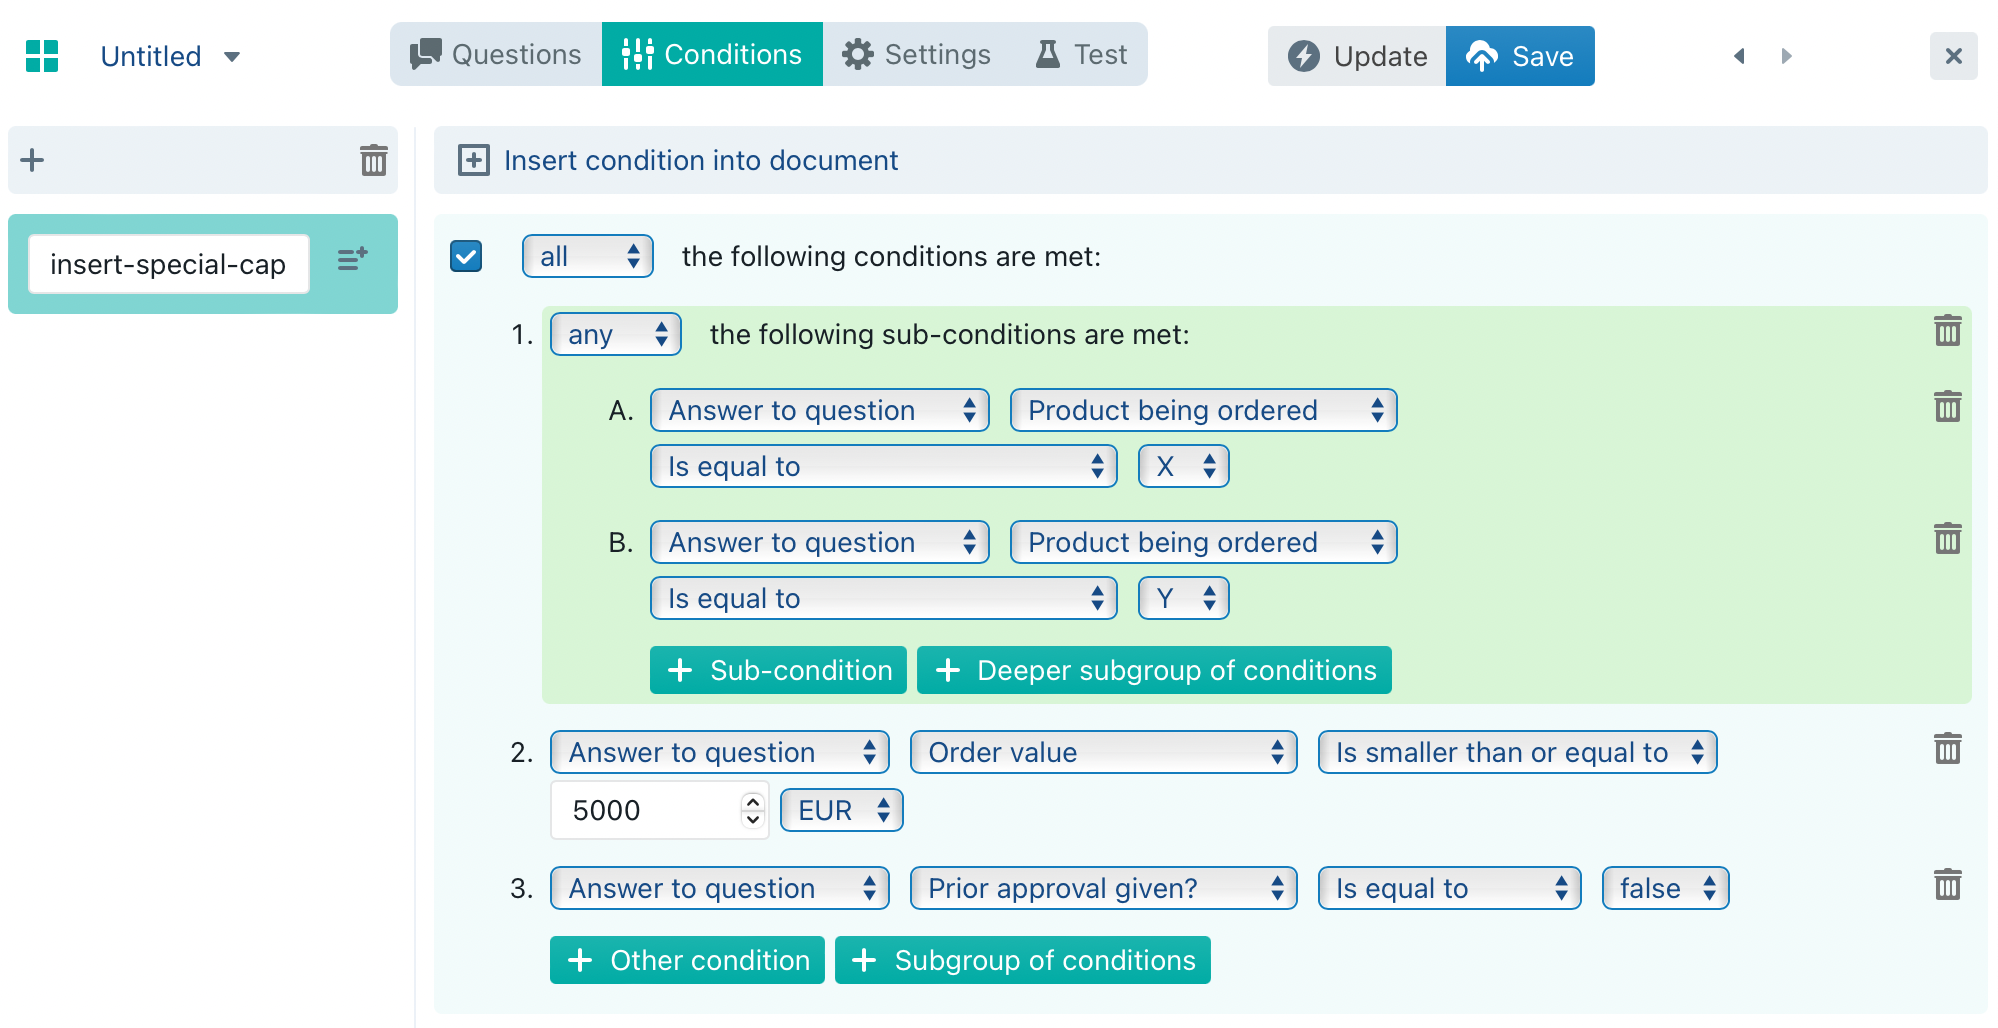
Task: Add a Deeper subgroup of conditions
Action: [1154, 670]
